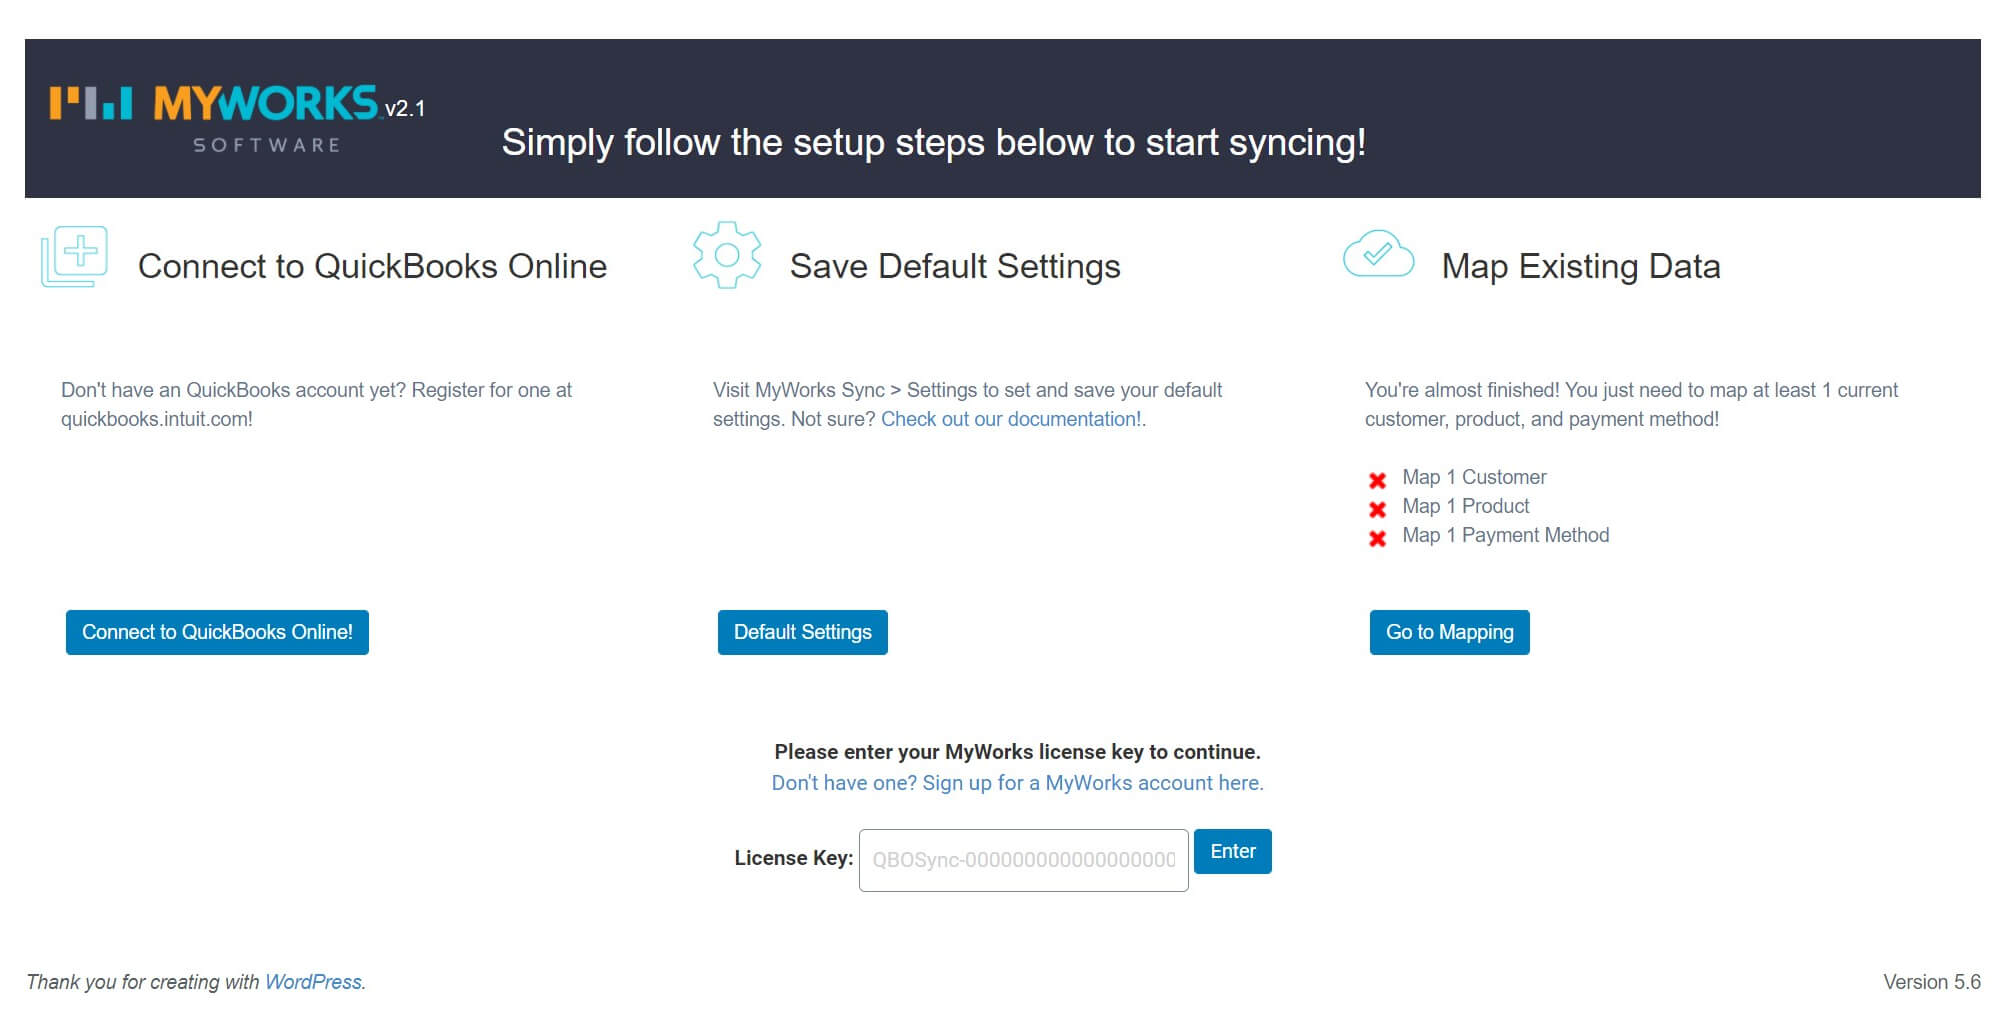Click the red X beside Map 1 Product
Viewport: 2011px width, 1029px height.
click(1379, 508)
